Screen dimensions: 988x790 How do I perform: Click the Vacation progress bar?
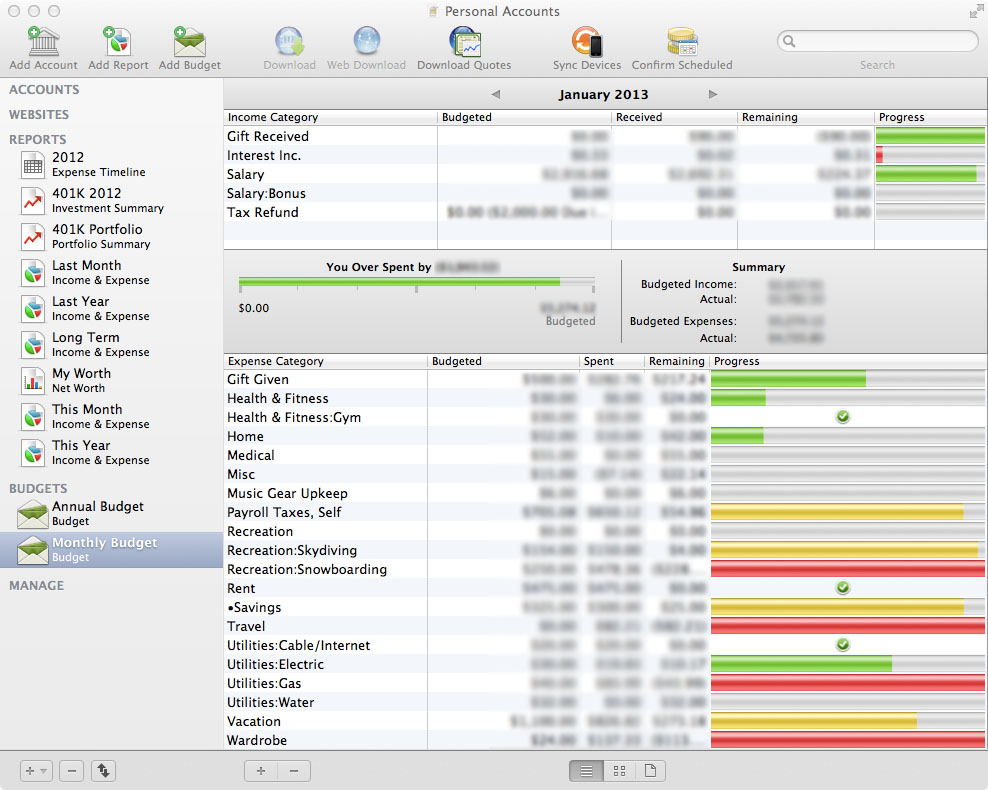[847, 722]
